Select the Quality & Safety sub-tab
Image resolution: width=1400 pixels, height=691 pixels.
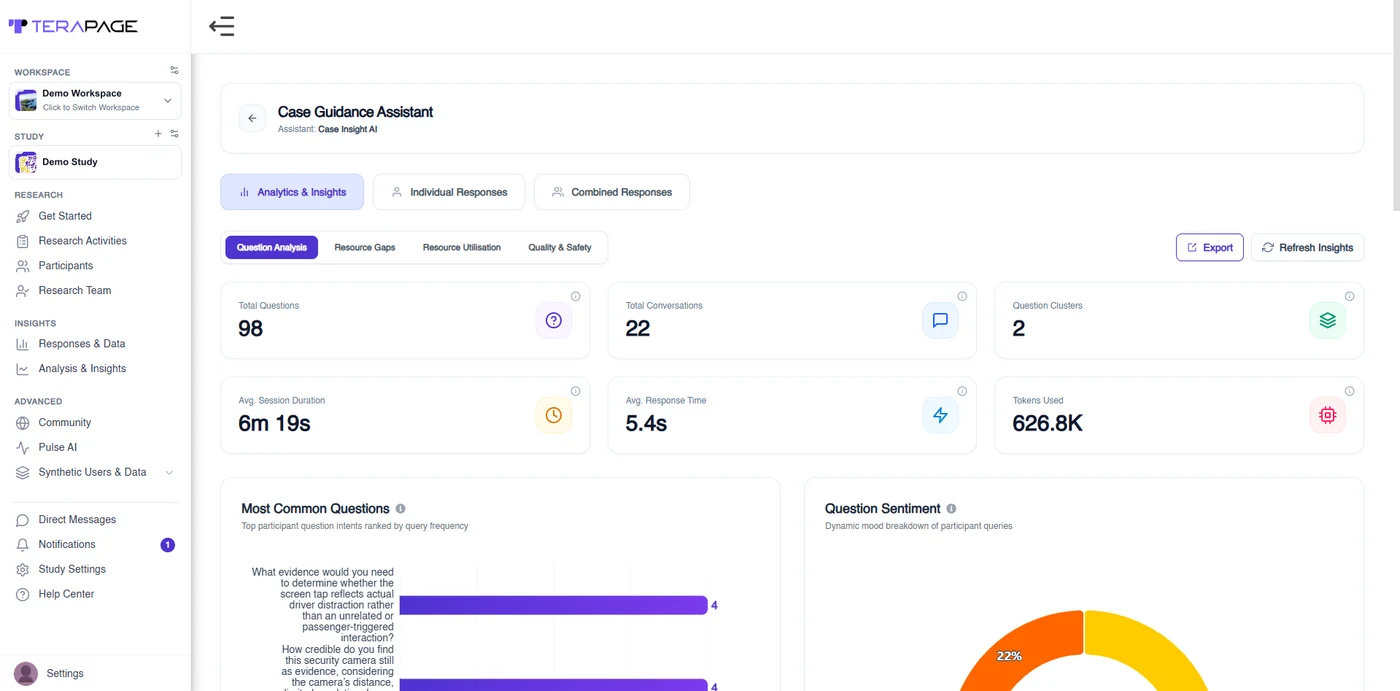tap(560, 247)
